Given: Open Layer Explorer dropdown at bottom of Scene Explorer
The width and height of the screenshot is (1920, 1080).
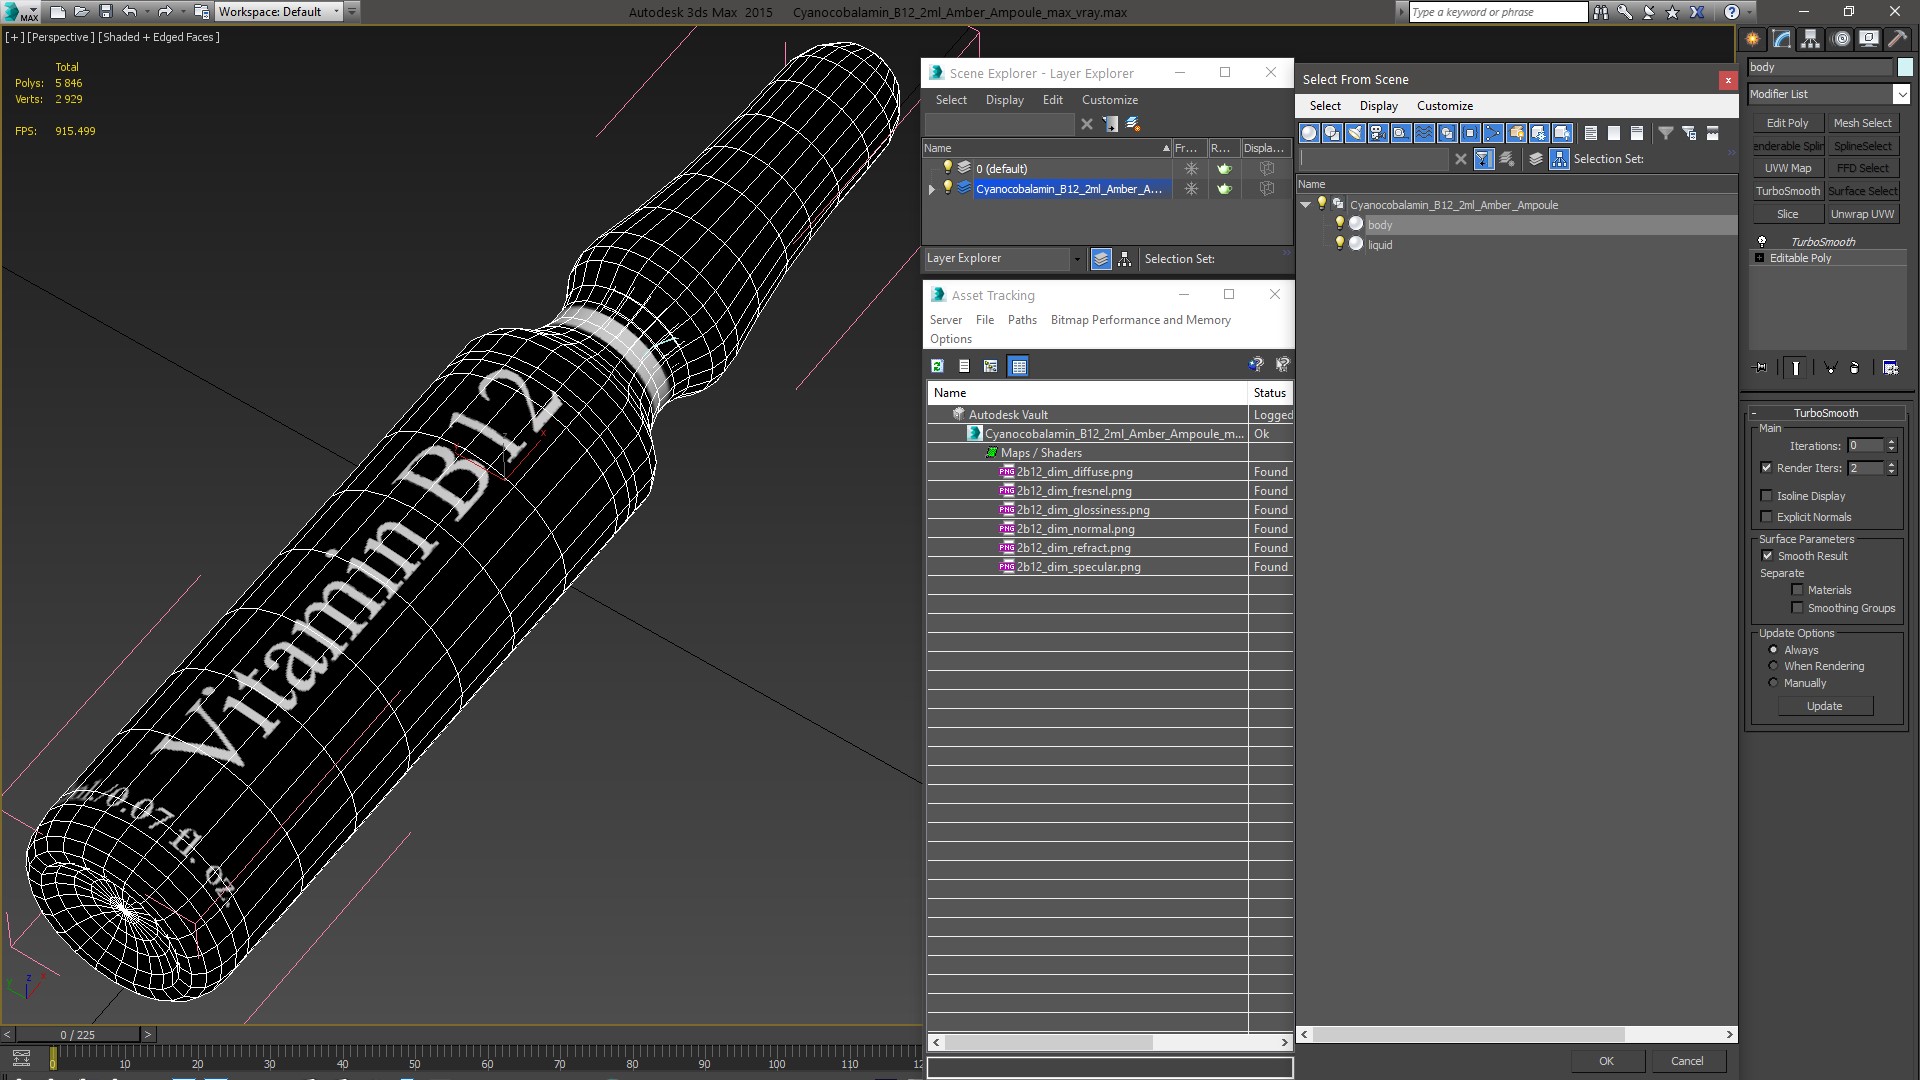Looking at the screenshot, I should click(x=1077, y=259).
